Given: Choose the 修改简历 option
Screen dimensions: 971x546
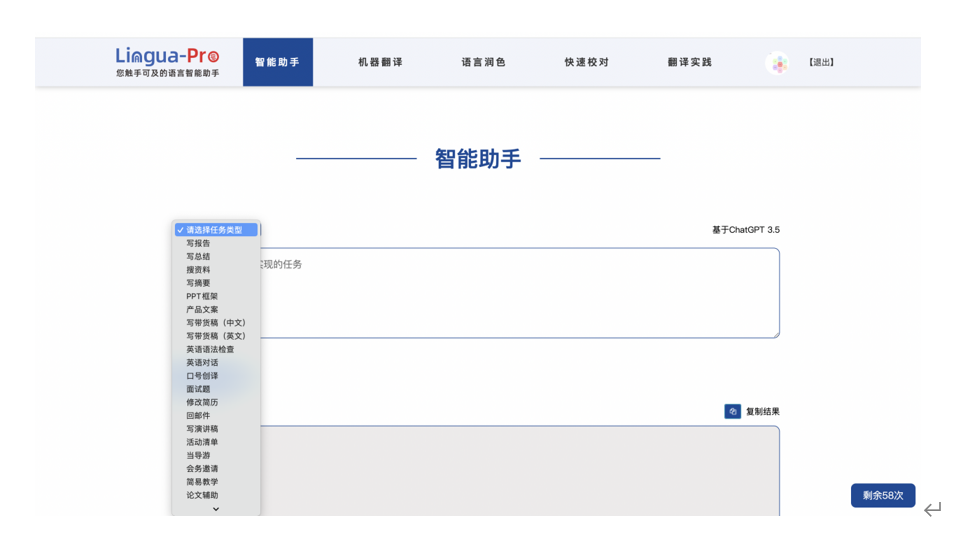Looking at the screenshot, I should [x=202, y=402].
